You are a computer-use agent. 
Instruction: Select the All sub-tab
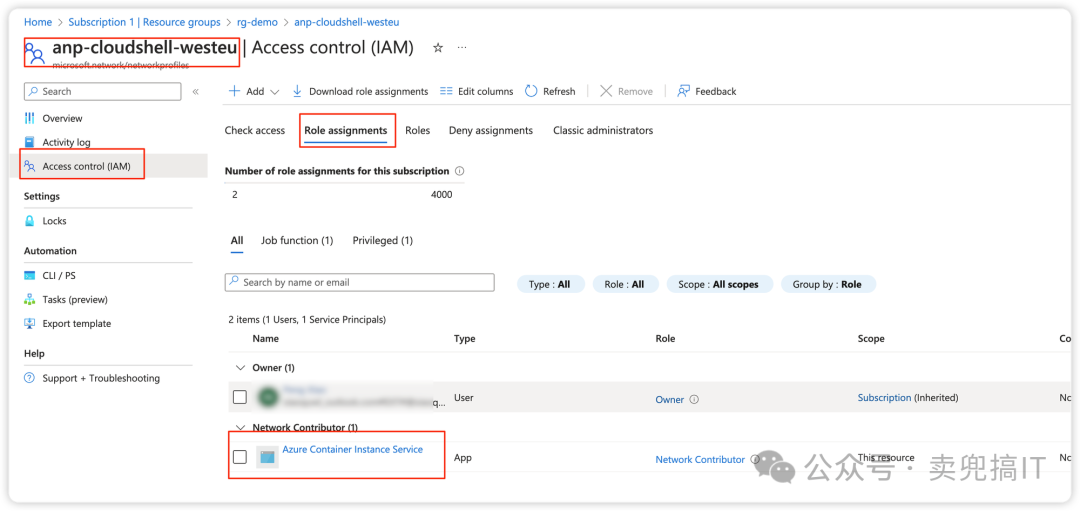(x=237, y=240)
